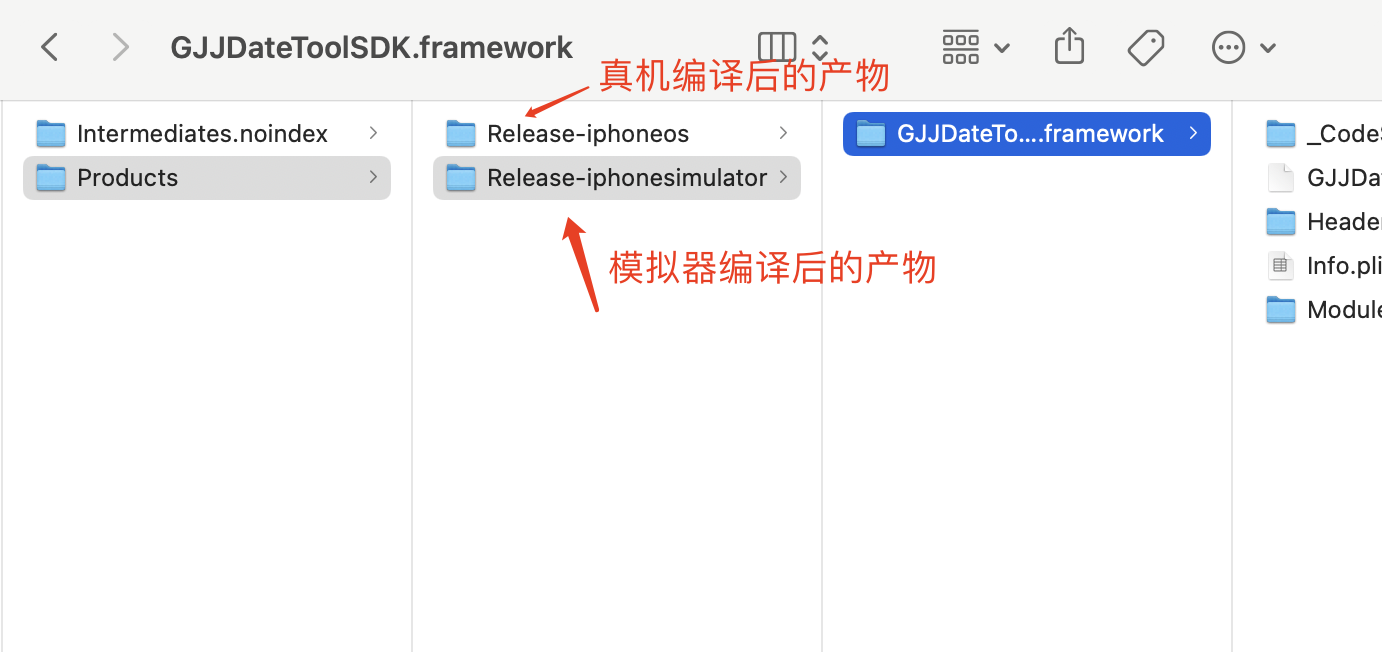Open the grouping options dropdown
1382x652 pixels.
(976, 47)
